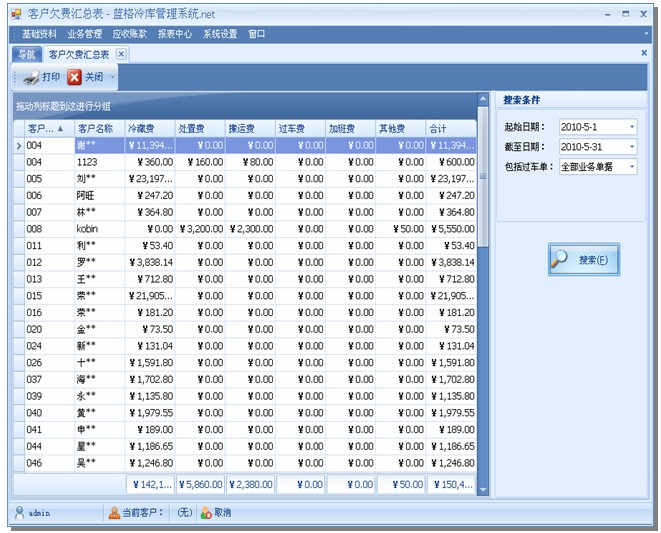Open the 报表中心 menu

coord(175,34)
